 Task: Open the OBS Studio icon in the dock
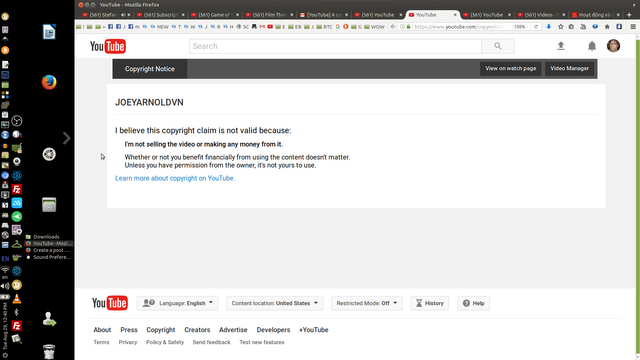[x=17, y=121]
